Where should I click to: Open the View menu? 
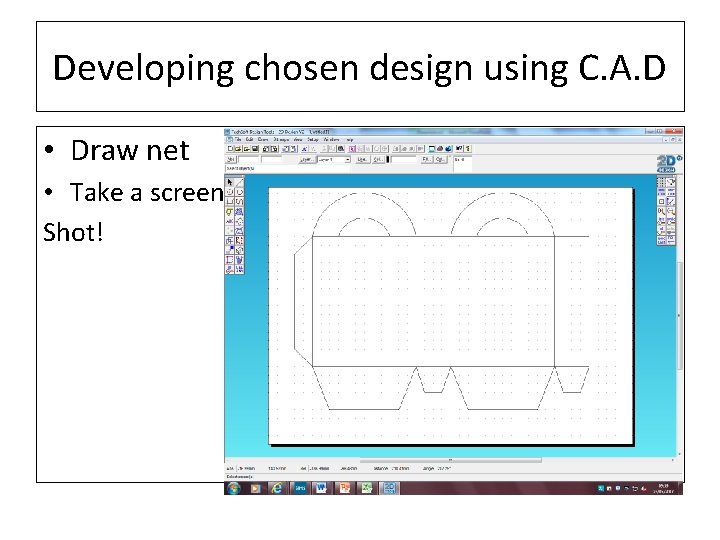pos(298,140)
